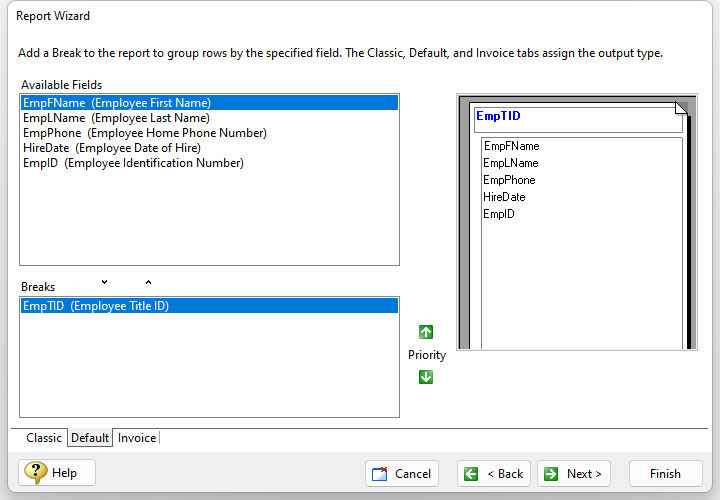Click the green Priority down arrow icon

click(x=426, y=377)
